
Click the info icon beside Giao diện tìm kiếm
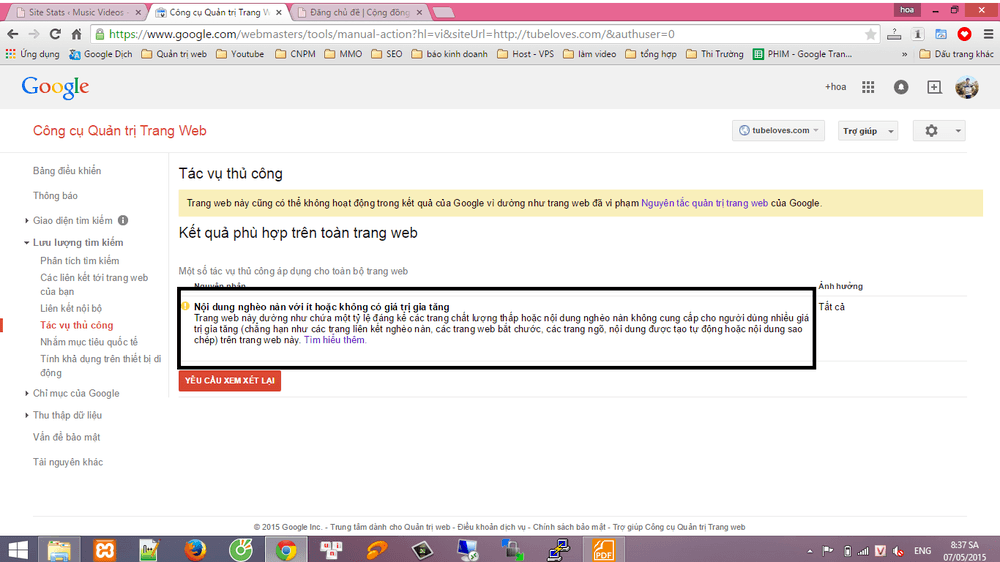pos(123,220)
